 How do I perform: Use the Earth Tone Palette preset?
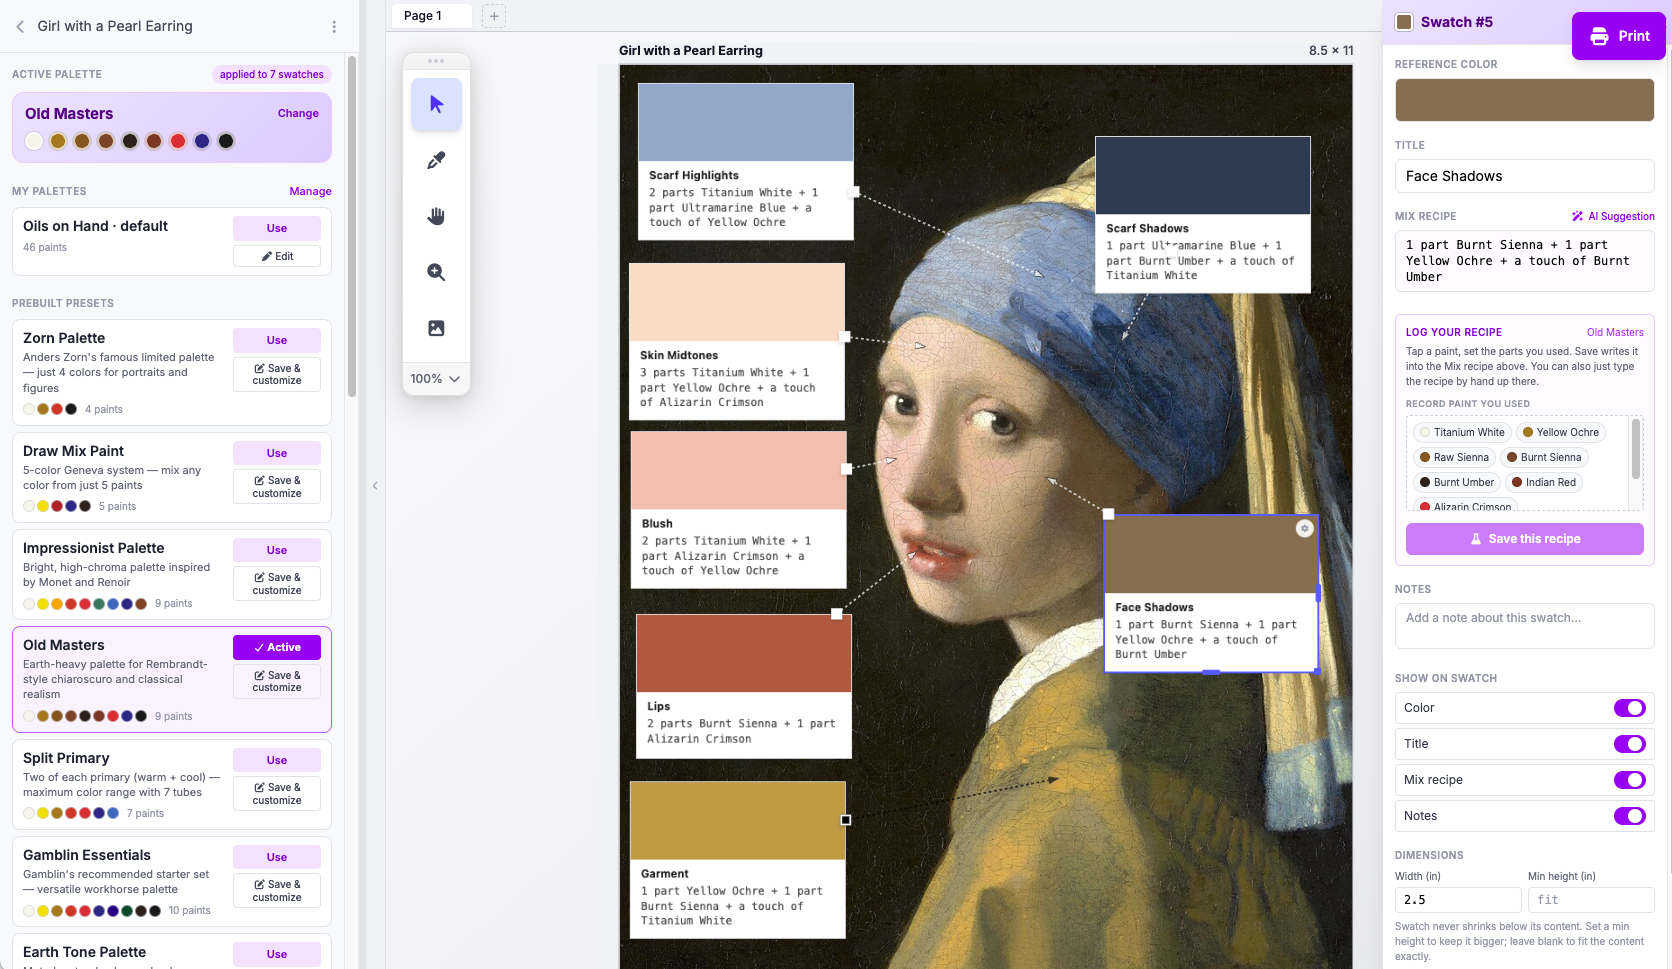coord(277,954)
